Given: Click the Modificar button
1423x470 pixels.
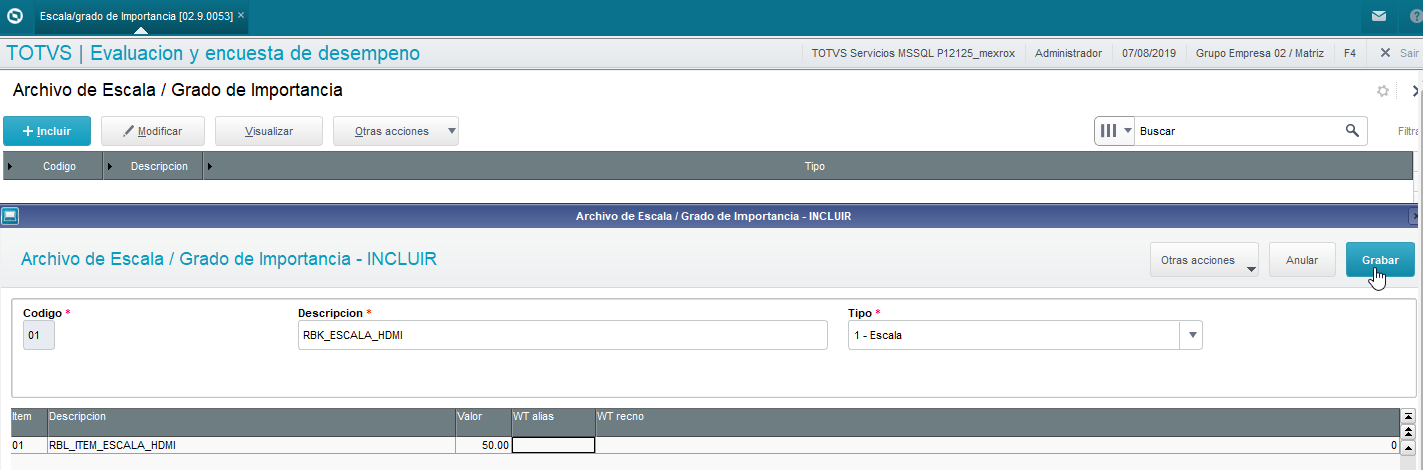Looking at the screenshot, I should point(153,131).
